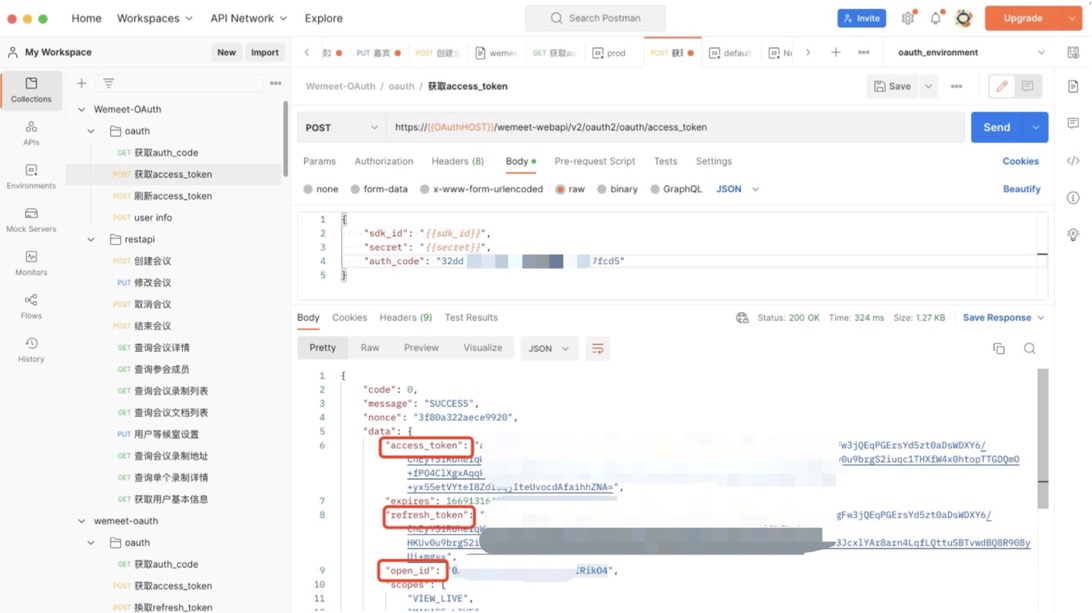Viewport: 1092px width, 613px height.
Task: Switch response view to Raw
Action: pyautogui.click(x=370, y=348)
